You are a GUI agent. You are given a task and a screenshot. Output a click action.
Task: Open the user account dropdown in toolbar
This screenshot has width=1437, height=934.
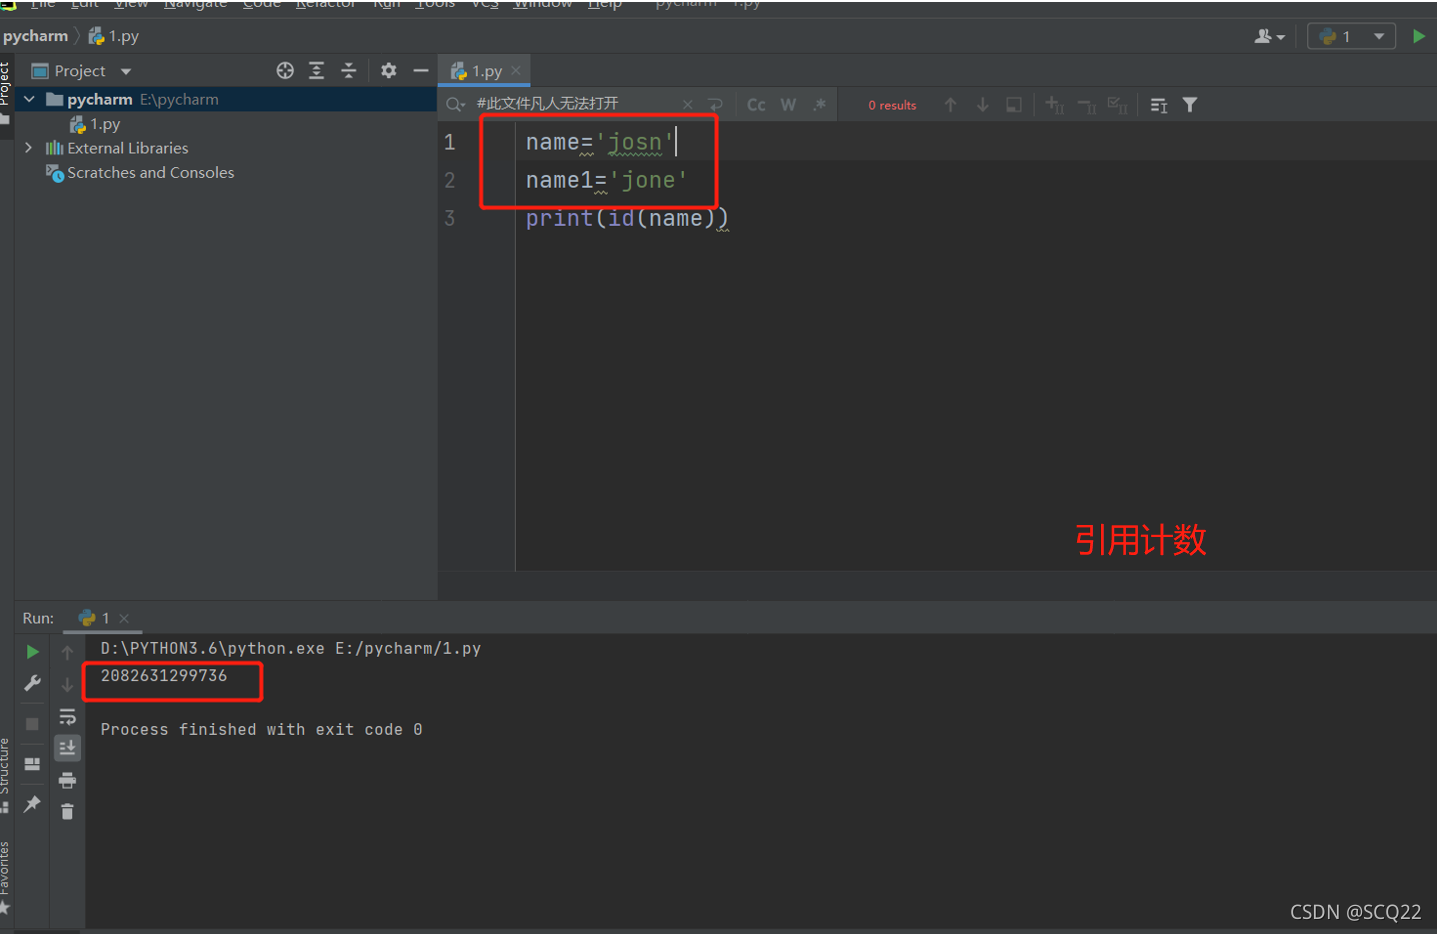click(1270, 36)
